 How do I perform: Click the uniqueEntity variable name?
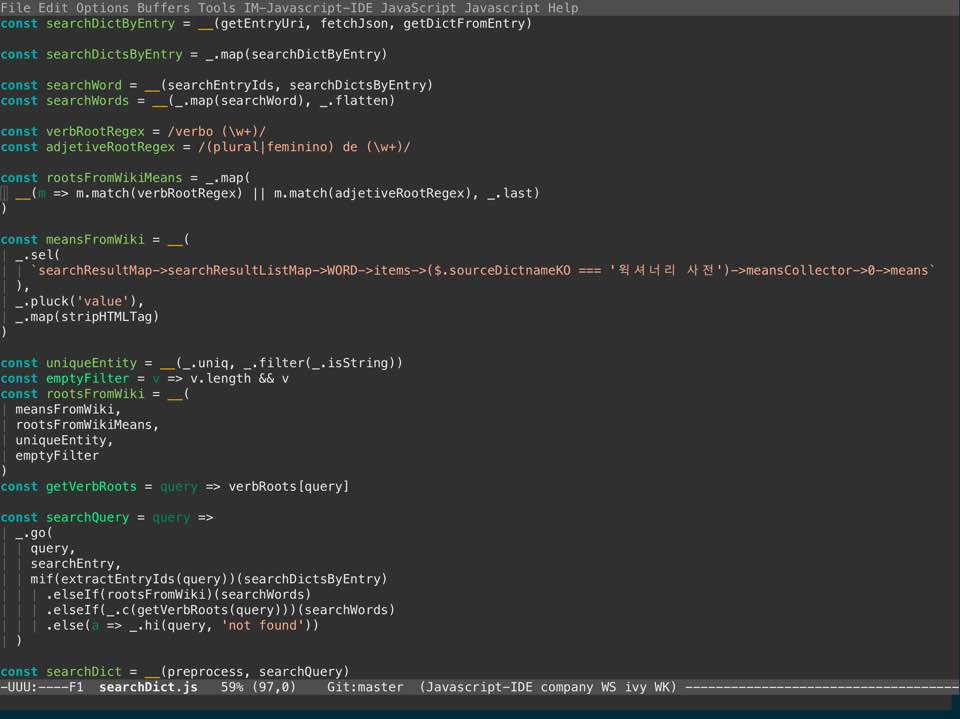click(x=91, y=363)
